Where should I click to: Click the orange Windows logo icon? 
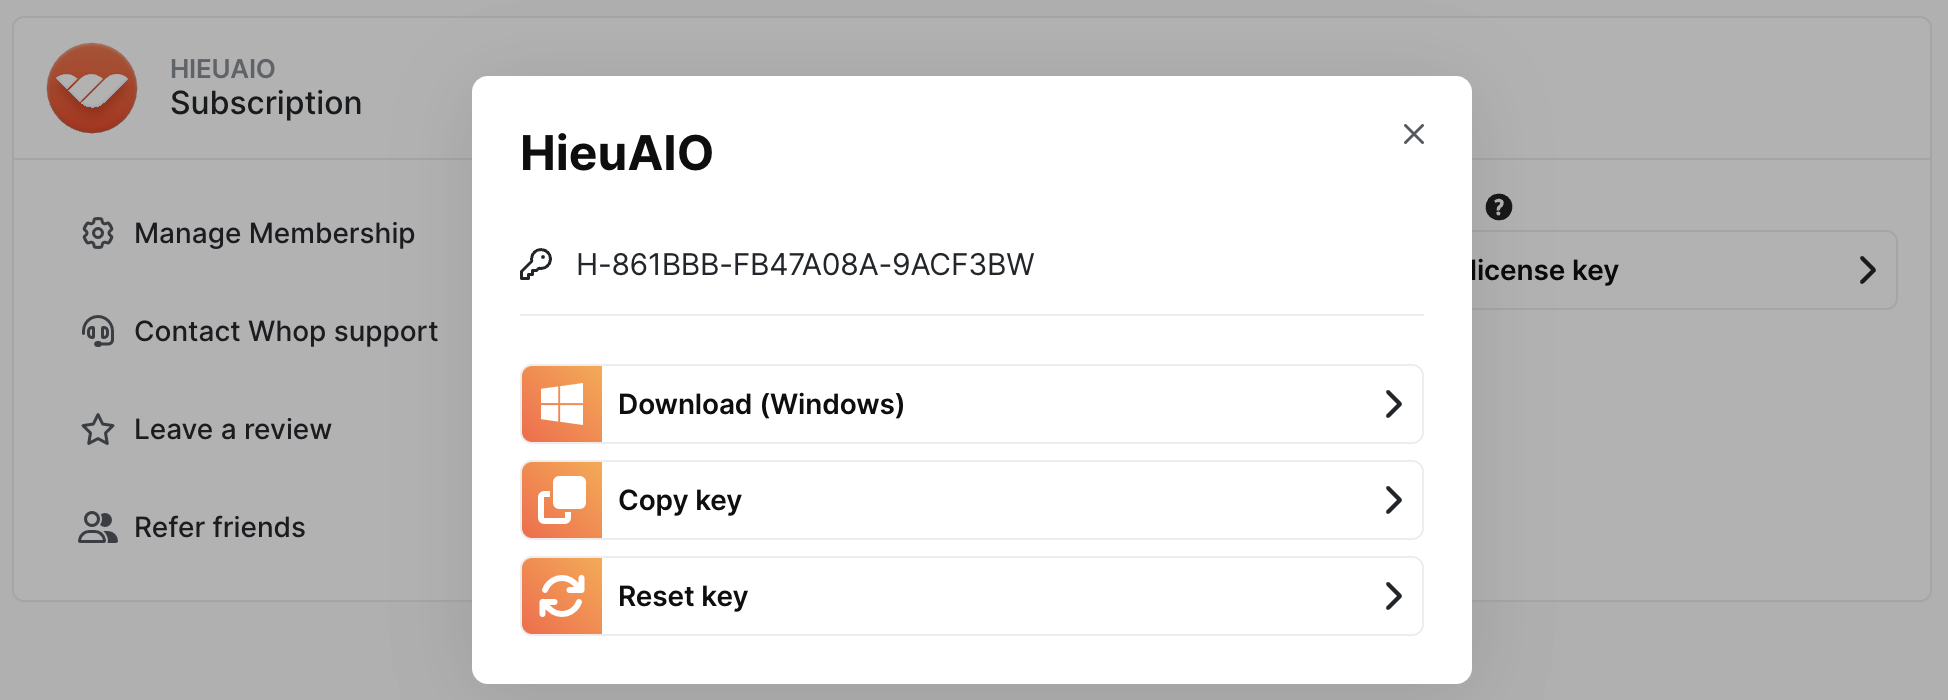562,404
